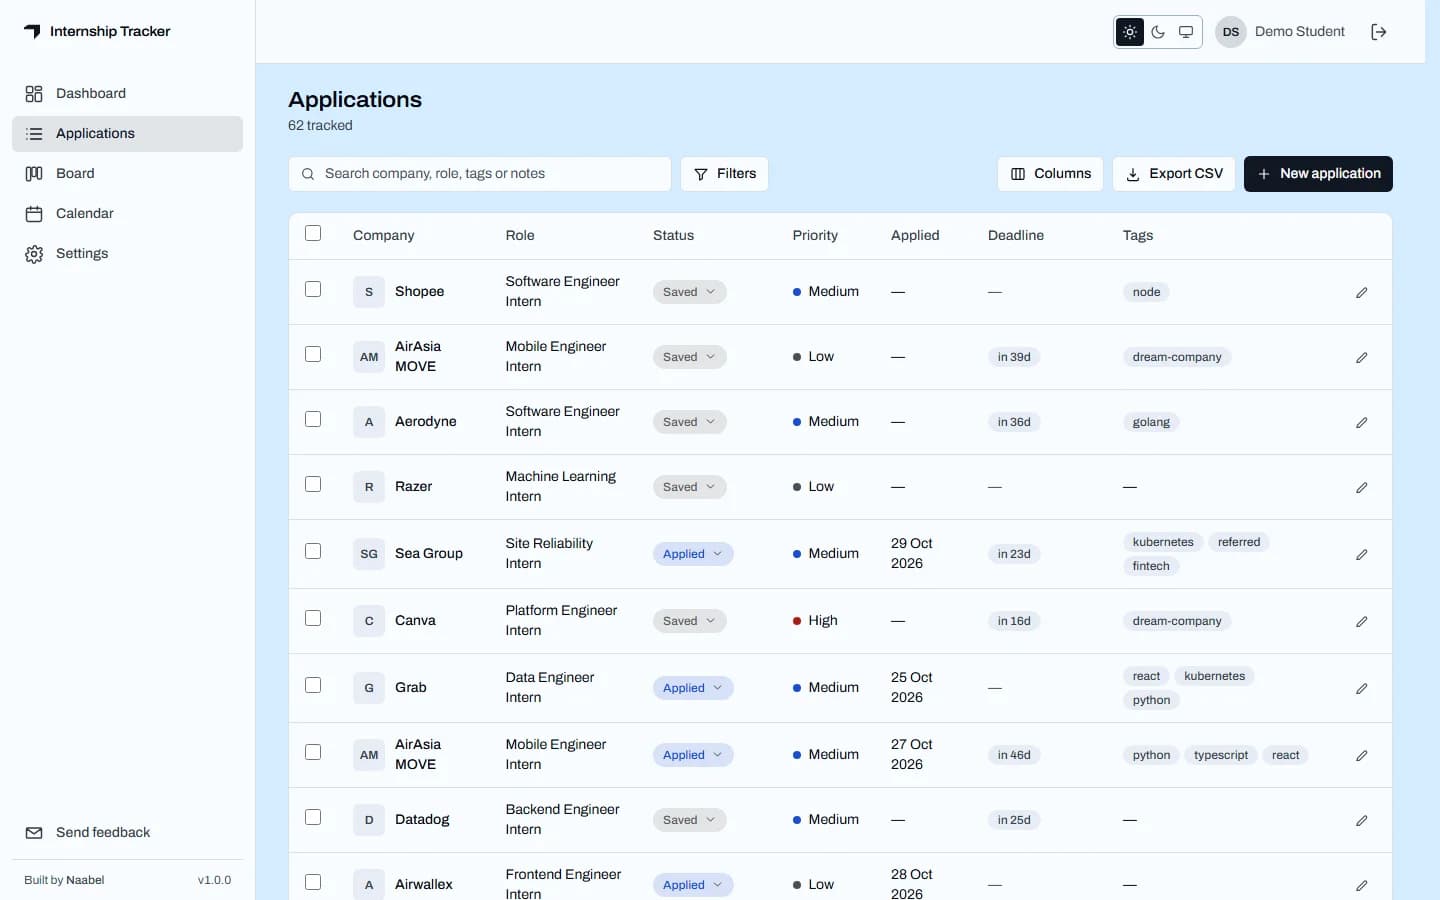The image size is (1440, 900).
Task: Click the logout icon
Action: pos(1379,32)
